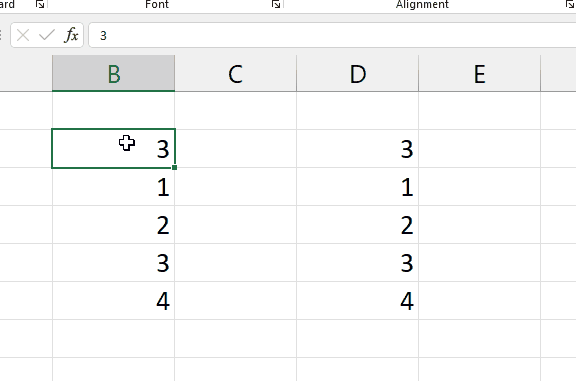Select column B cell containing 2

coord(114,225)
